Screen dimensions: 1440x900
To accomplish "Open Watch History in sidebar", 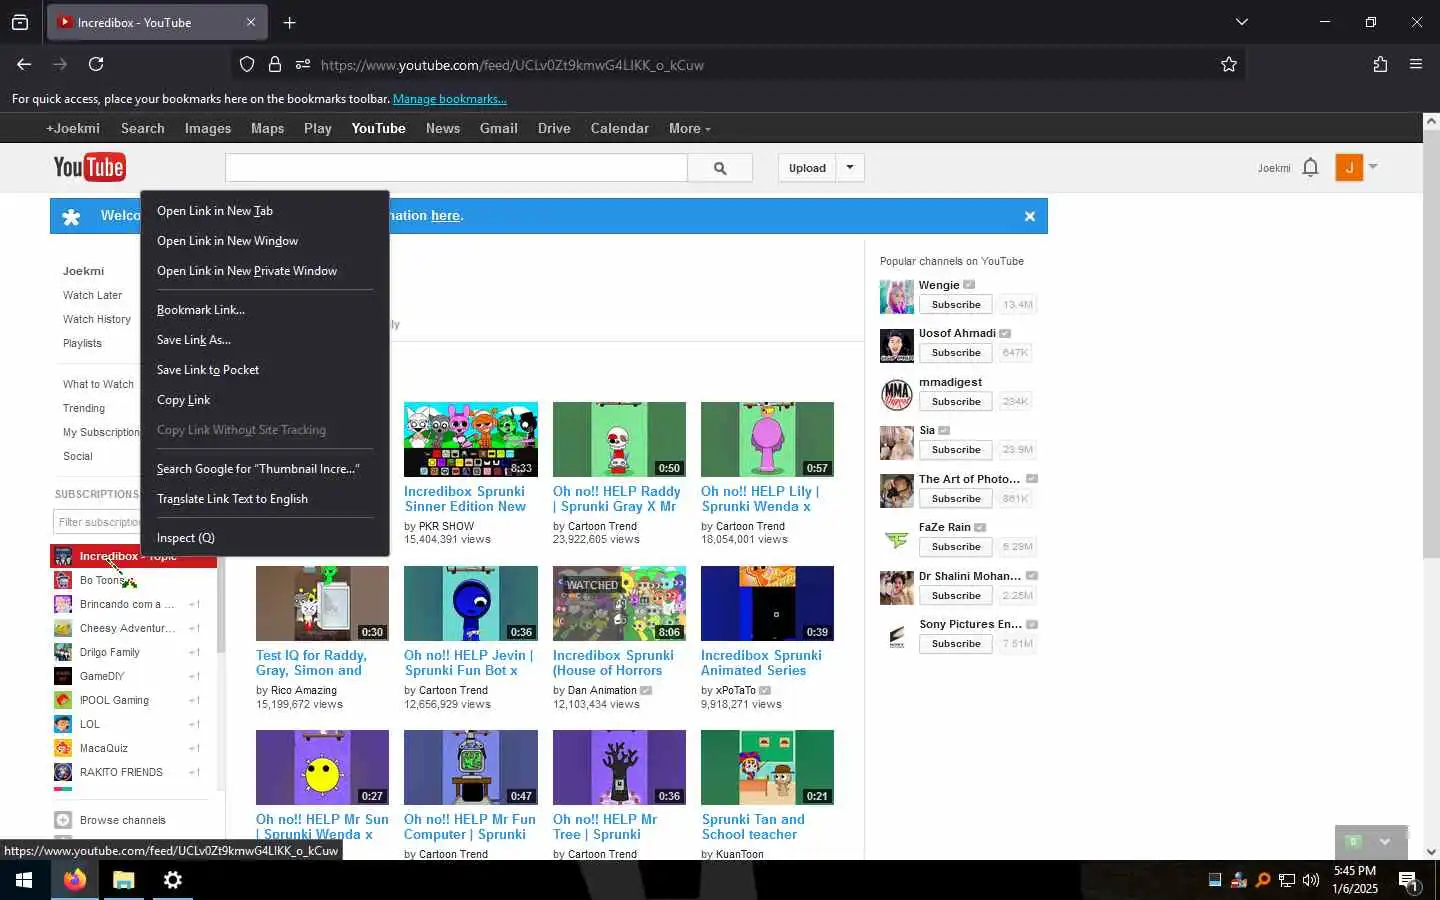I will click(x=97, y=319).
